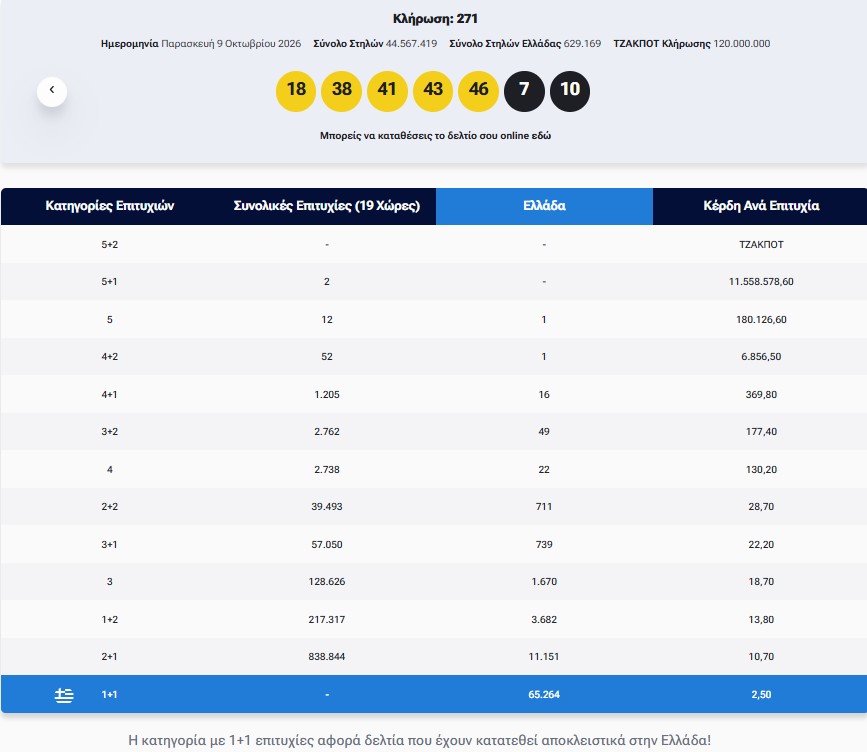
Task: Click Greece wins 49 in the 3+2 row
Action: click(x=544, y=432)
